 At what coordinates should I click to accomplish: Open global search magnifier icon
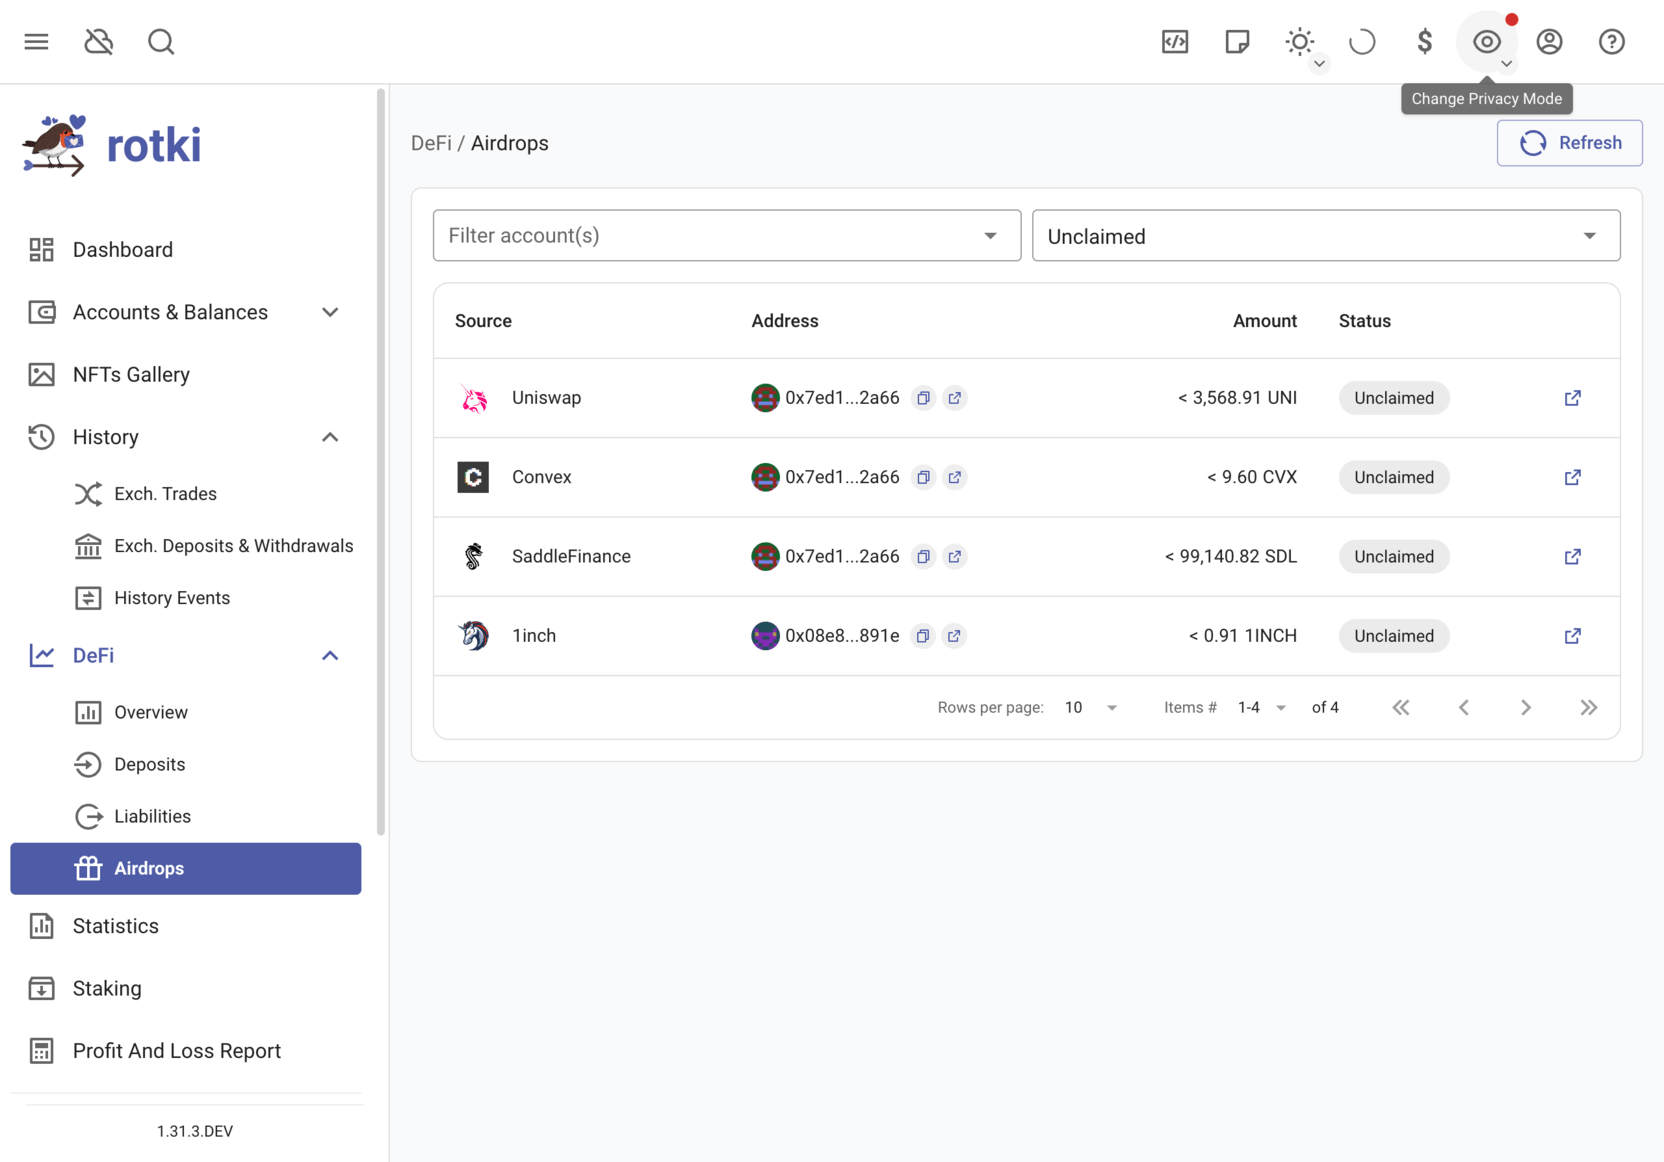click(x=161, y=42)
